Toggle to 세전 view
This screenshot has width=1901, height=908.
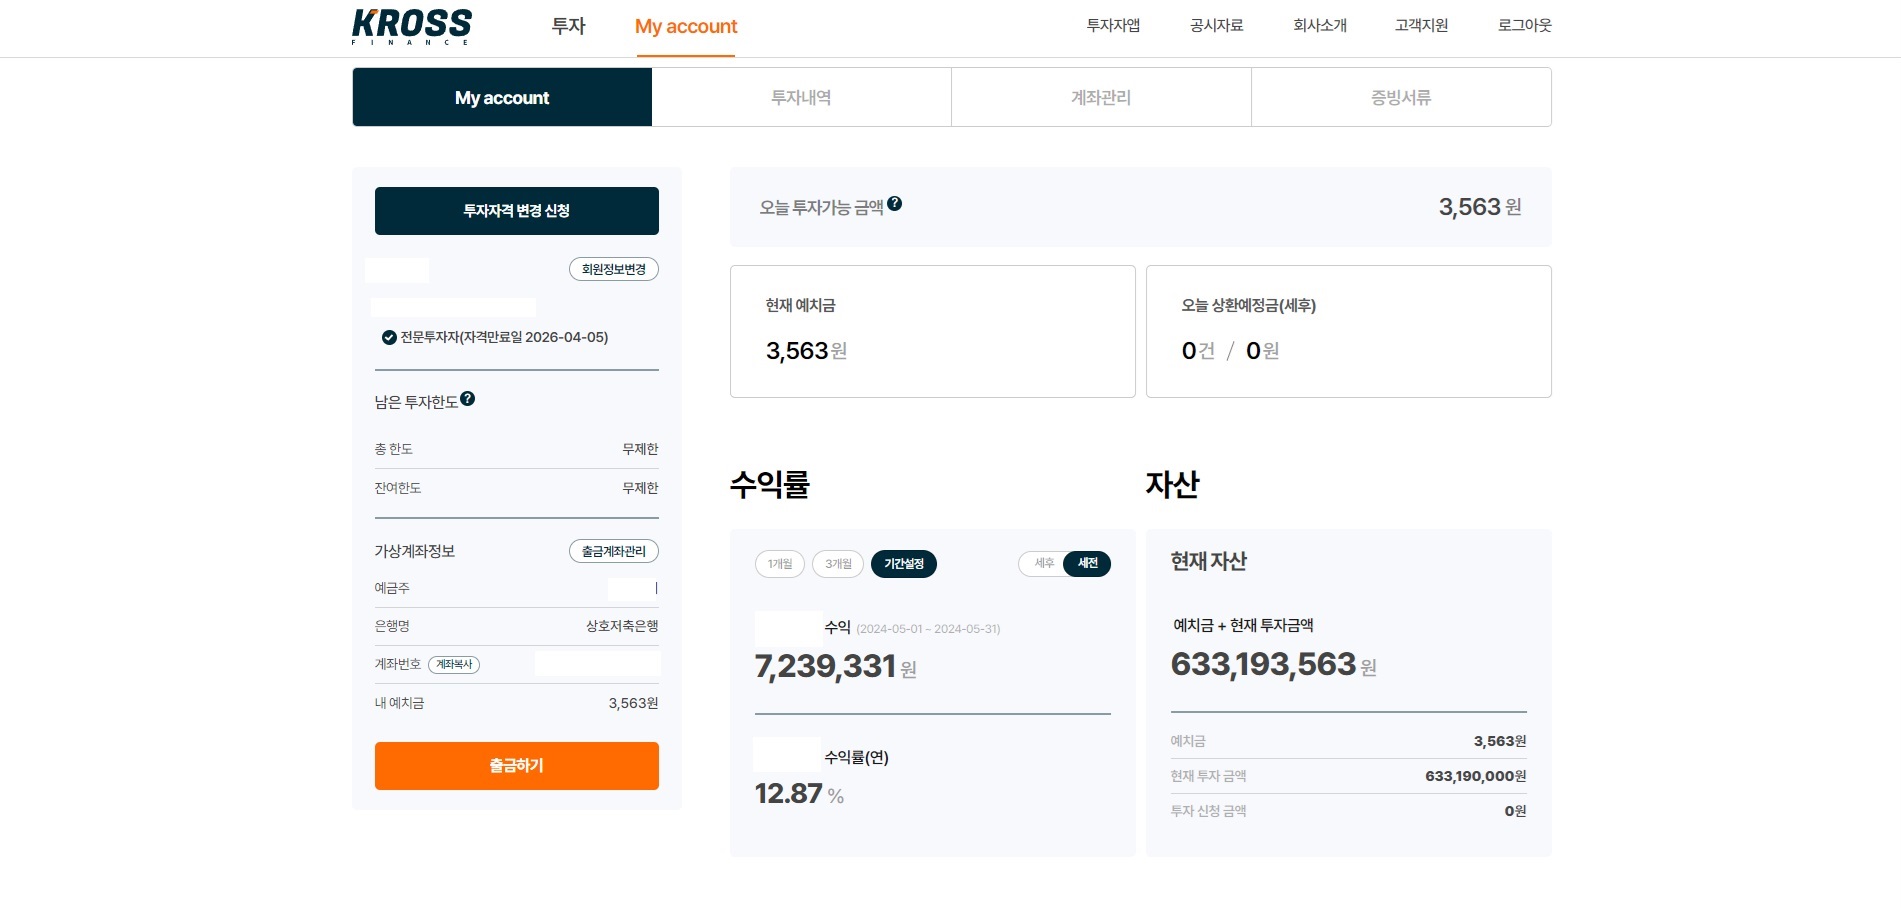1087,564
